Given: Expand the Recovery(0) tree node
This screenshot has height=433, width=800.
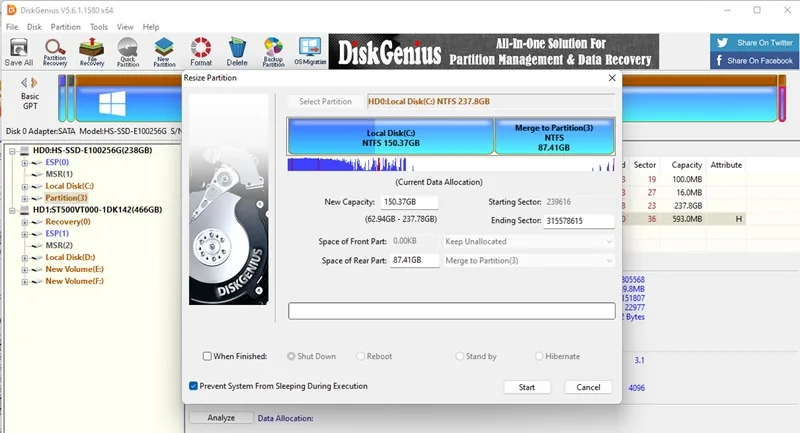Looking at the screenshot, I should click(24, 222).
